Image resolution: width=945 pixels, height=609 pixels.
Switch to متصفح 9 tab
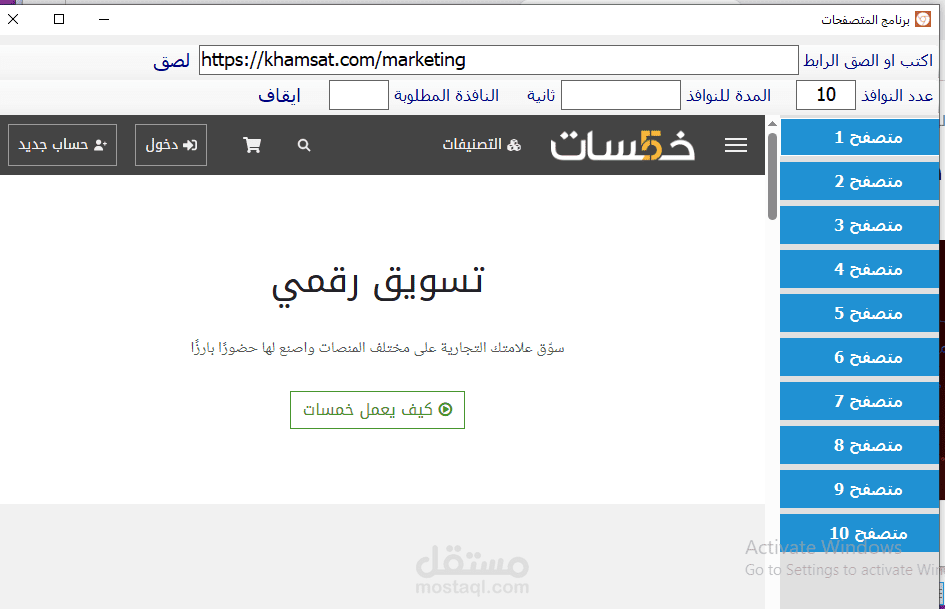[859, 489]
